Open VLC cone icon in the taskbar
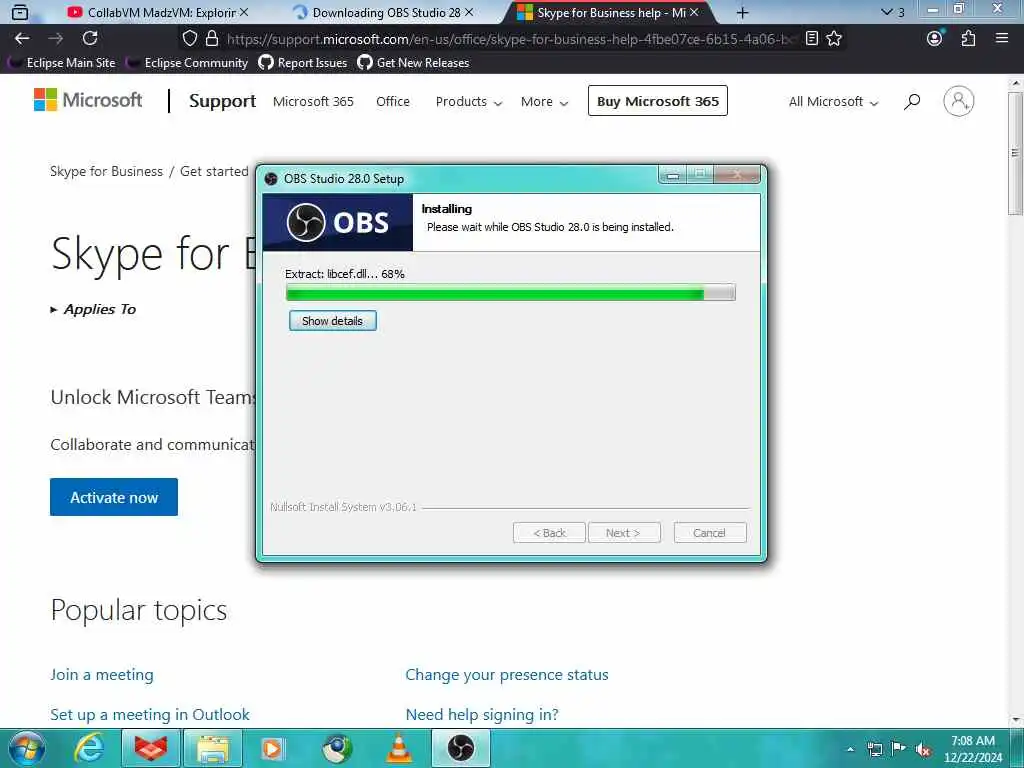Viewport: 1024px width, 768px height. (399, 748)
